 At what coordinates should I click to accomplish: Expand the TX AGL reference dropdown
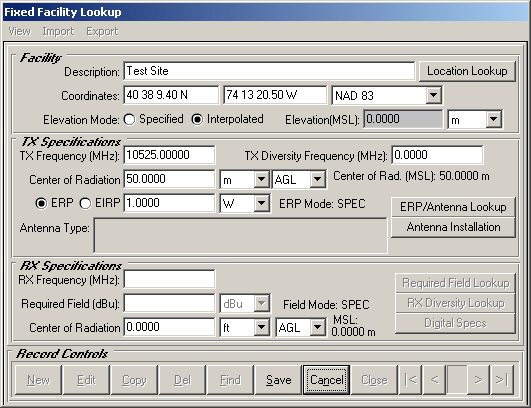tap(318, 179)
